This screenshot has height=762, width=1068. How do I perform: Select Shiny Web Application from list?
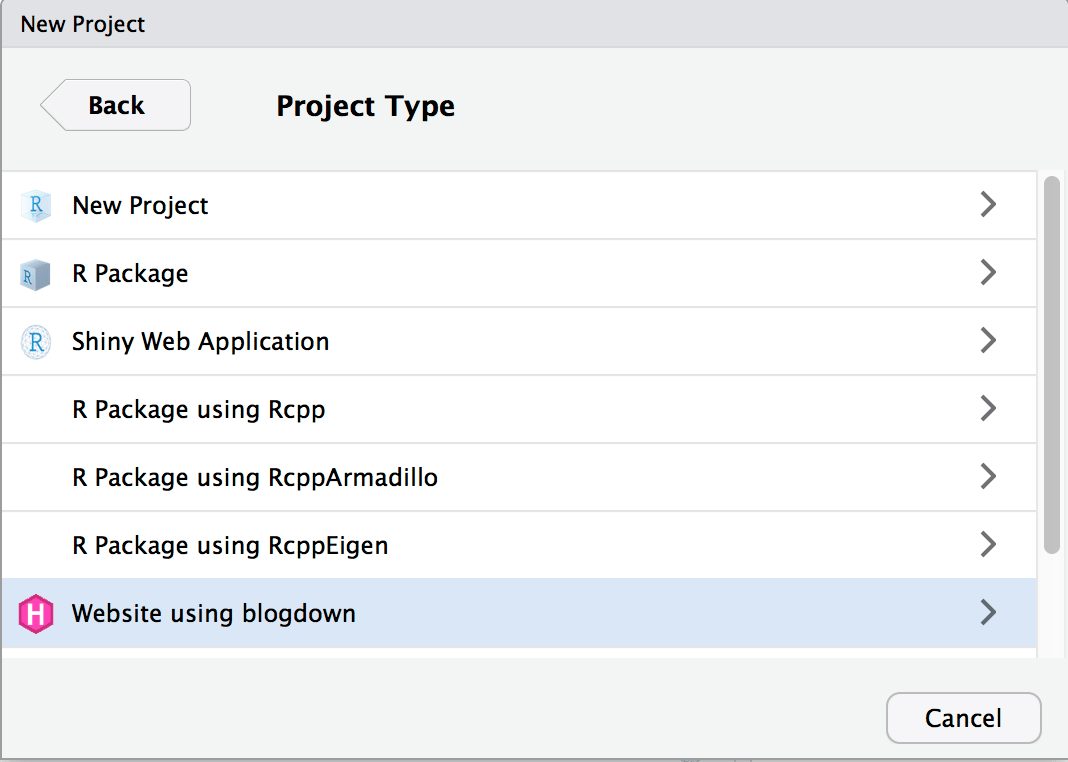pos(200,342)
